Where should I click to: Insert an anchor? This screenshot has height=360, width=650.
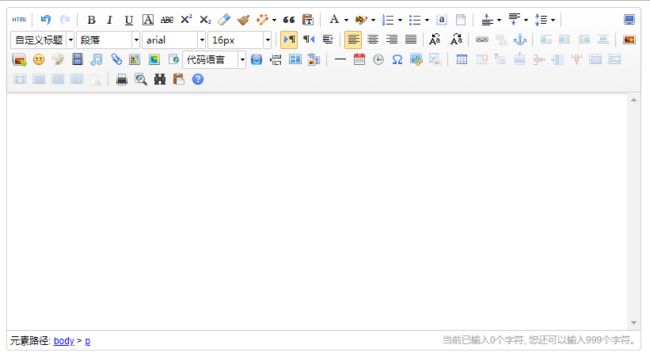tap(520, 40)
